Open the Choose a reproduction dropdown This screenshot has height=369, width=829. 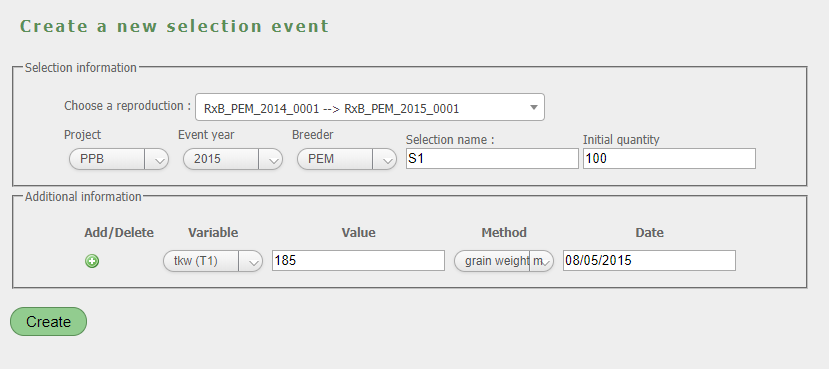coord(370,107)
